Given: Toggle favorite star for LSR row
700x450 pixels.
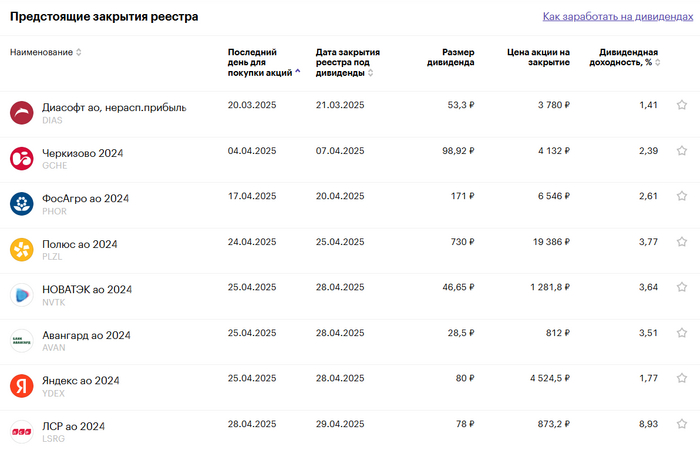Looking at the screenshot, I should click(682, 425).
